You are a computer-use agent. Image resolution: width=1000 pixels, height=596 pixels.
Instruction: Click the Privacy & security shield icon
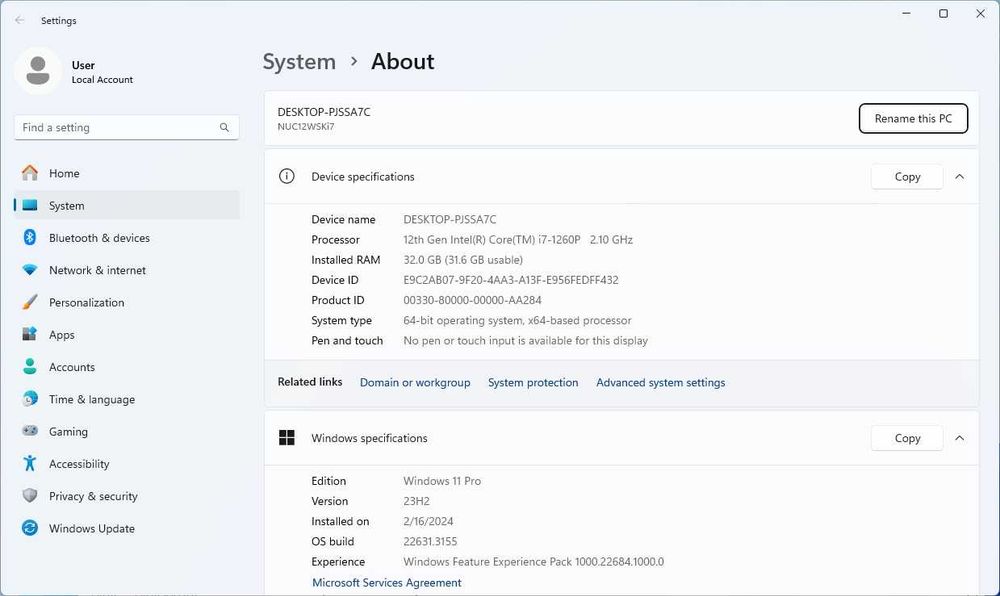30,496
